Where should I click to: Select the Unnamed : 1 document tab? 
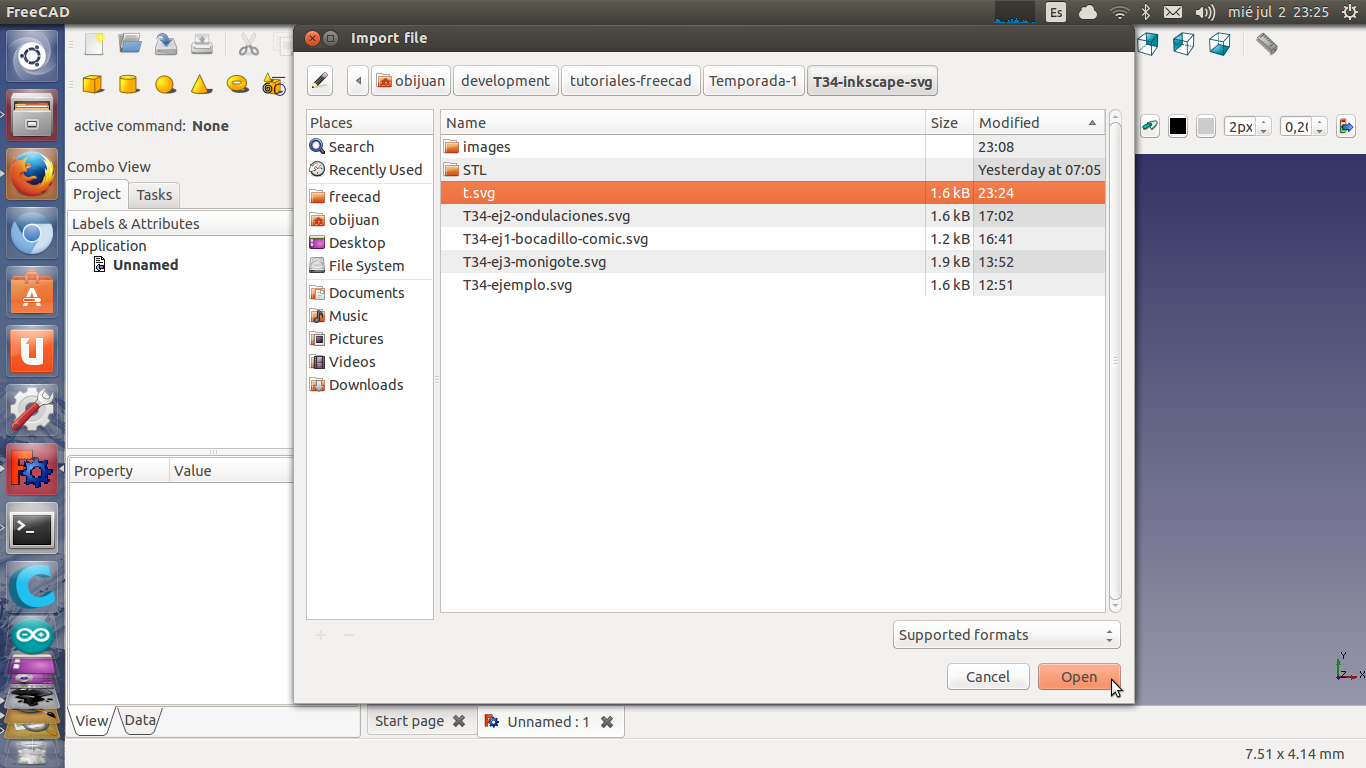(548, 721)
